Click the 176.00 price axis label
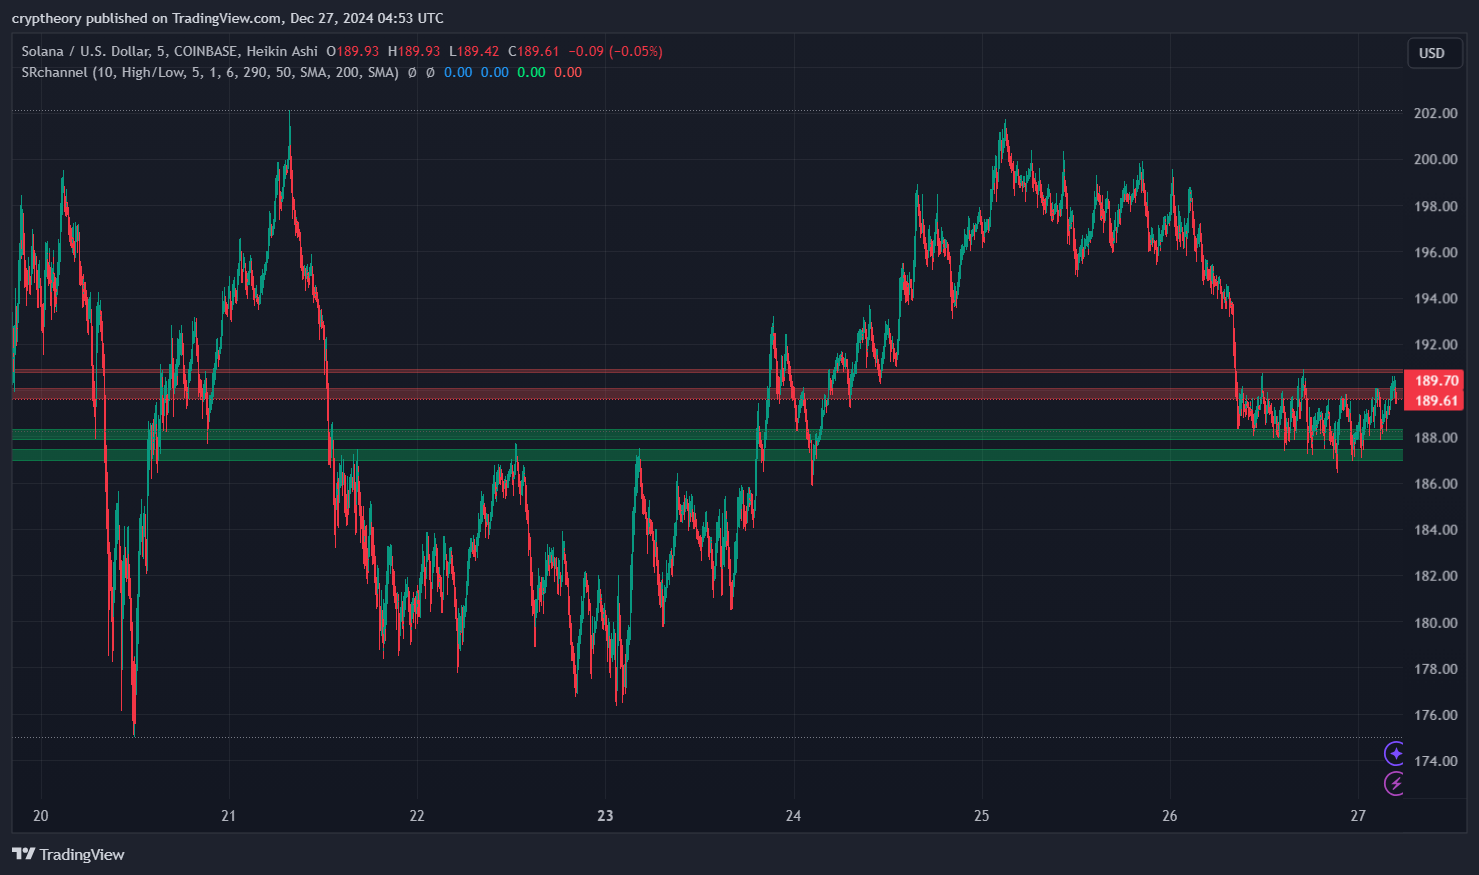1479x875 pixels. coord(1435,714)
